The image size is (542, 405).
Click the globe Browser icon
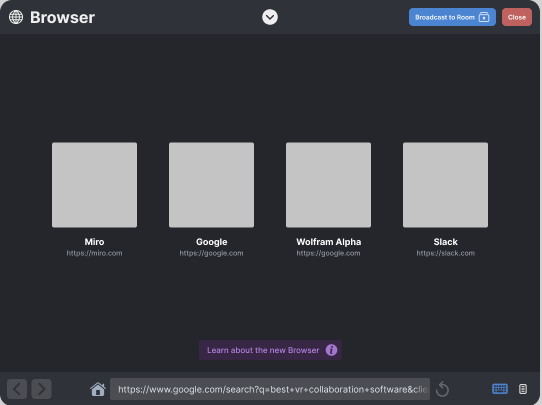tap(16, 17)
